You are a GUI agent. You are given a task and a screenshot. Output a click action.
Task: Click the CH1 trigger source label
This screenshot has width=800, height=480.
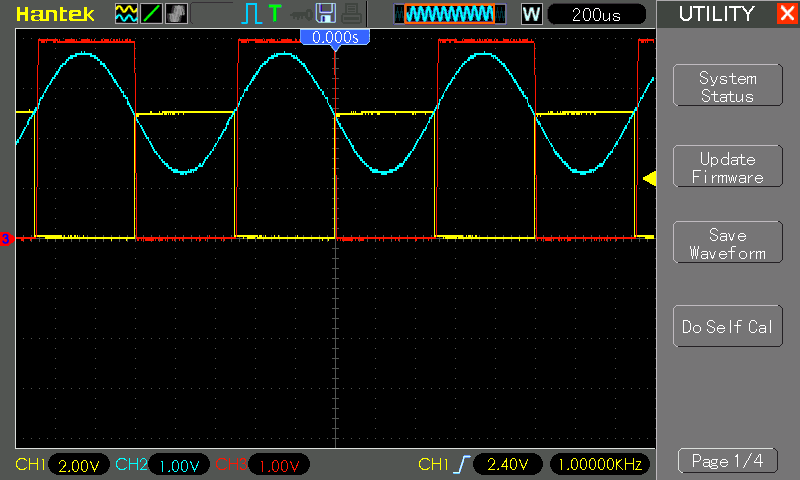pos(433,464)
